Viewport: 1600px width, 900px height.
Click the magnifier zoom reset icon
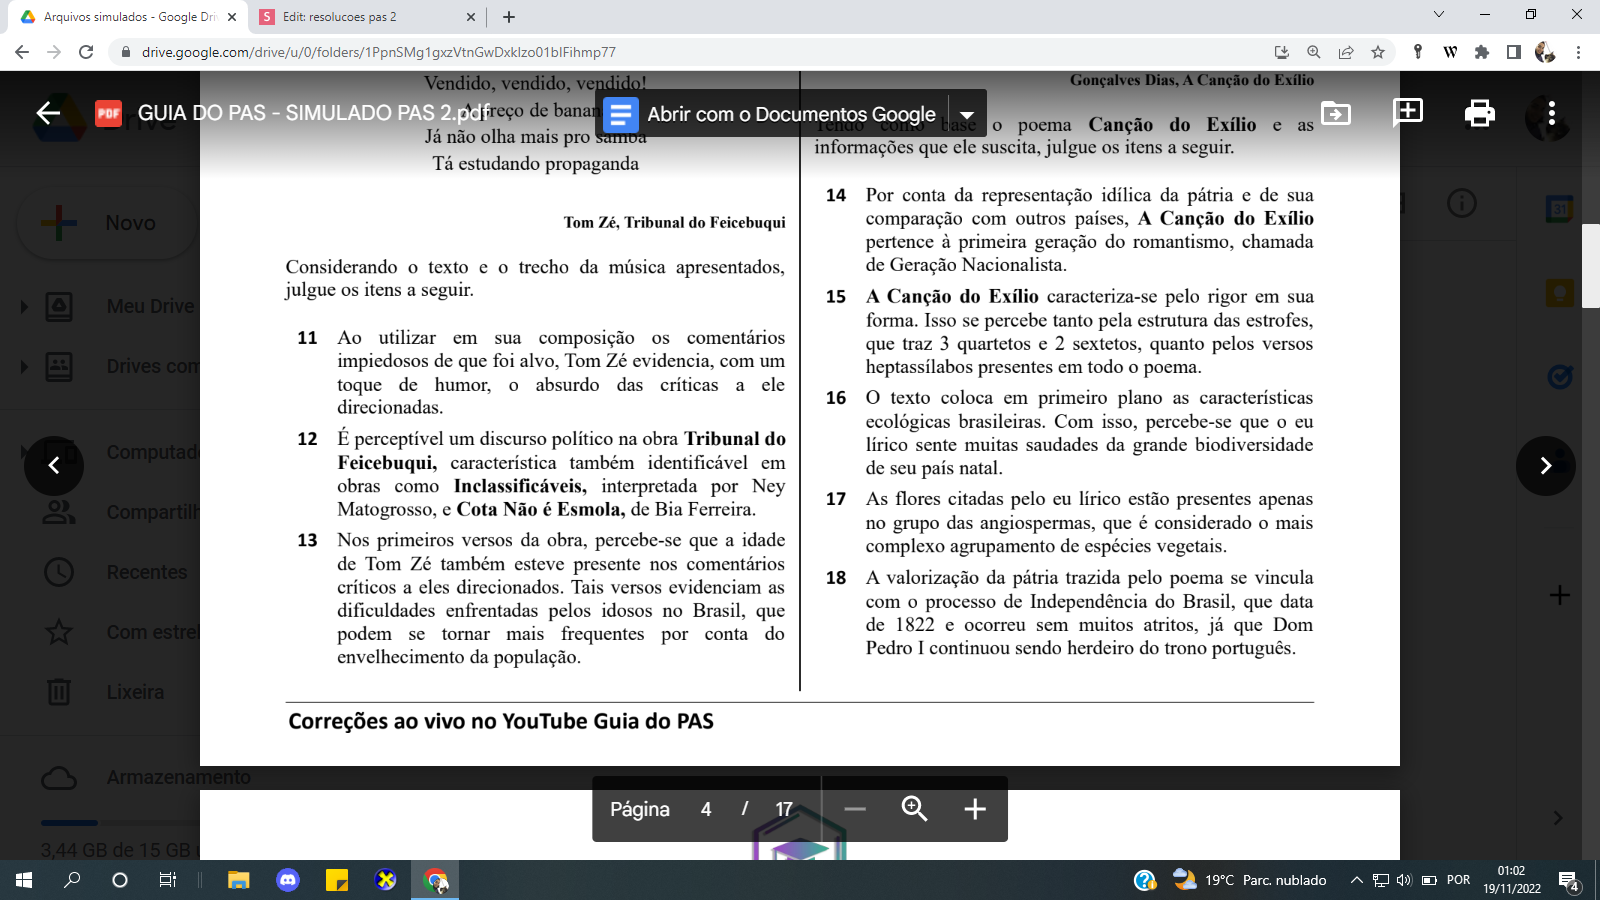915,809
